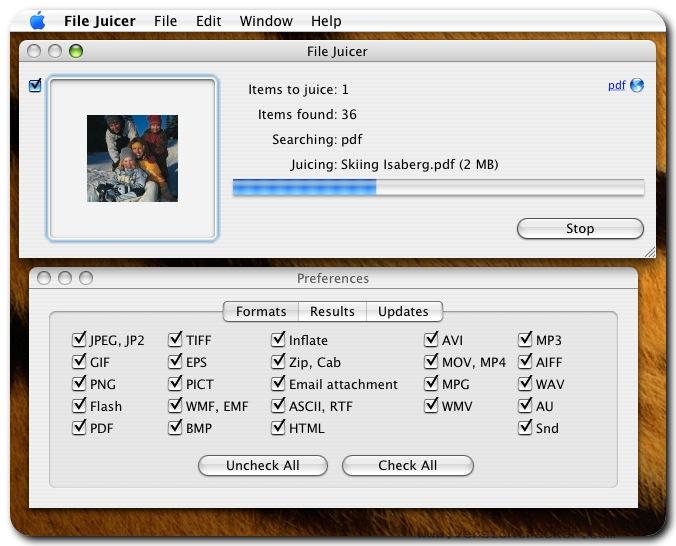Toggle the WMV checkbox
676x546 pixels.
[x=431, y=405]
